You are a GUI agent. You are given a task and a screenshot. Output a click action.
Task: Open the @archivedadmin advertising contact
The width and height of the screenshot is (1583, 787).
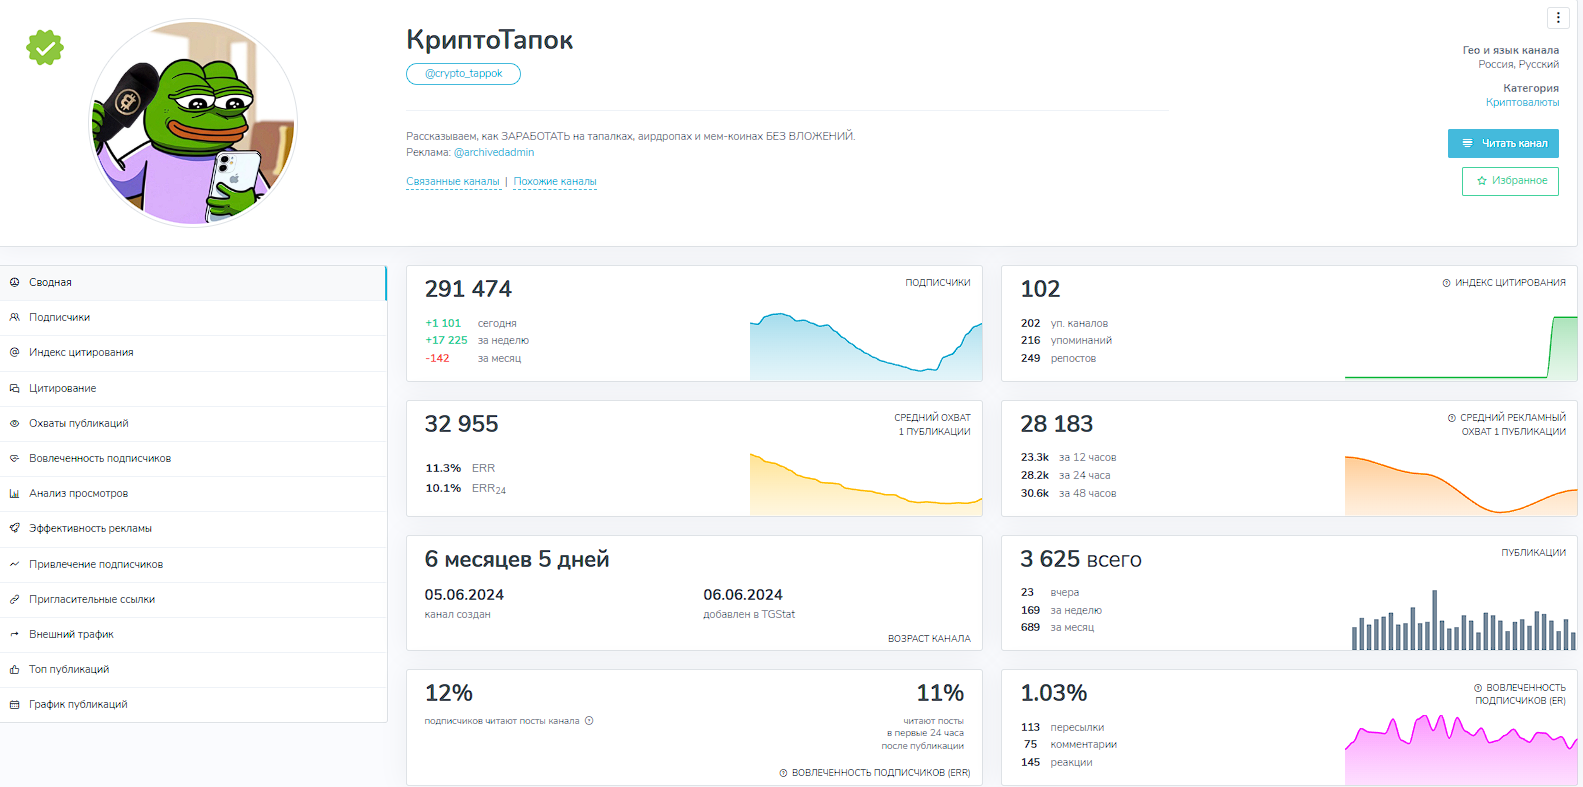pyautogui.click(x=494, y=153)
